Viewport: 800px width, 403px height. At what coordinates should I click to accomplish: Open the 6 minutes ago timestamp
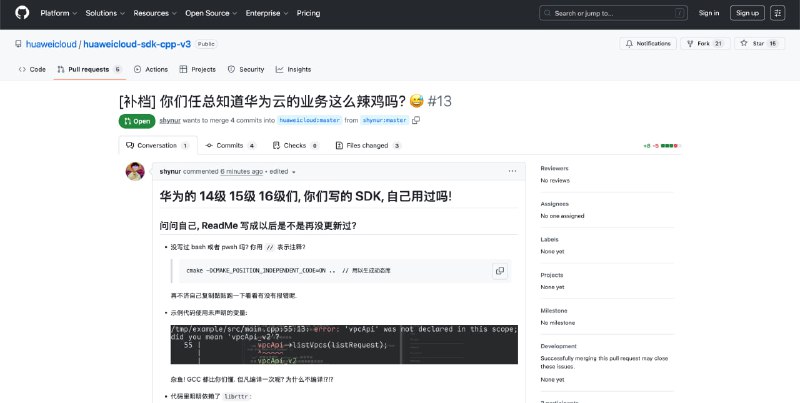tap(242, 171)
